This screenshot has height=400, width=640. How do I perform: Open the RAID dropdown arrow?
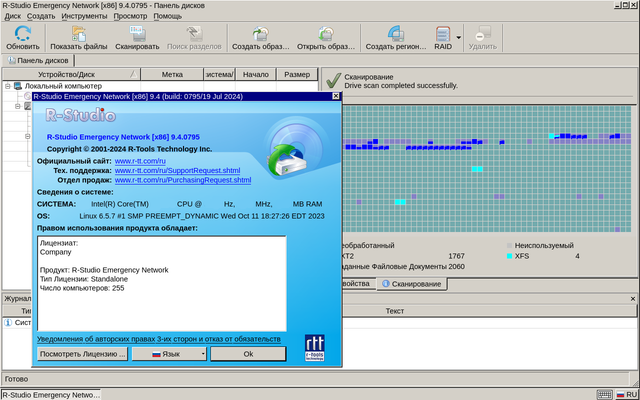click(458, 38)
